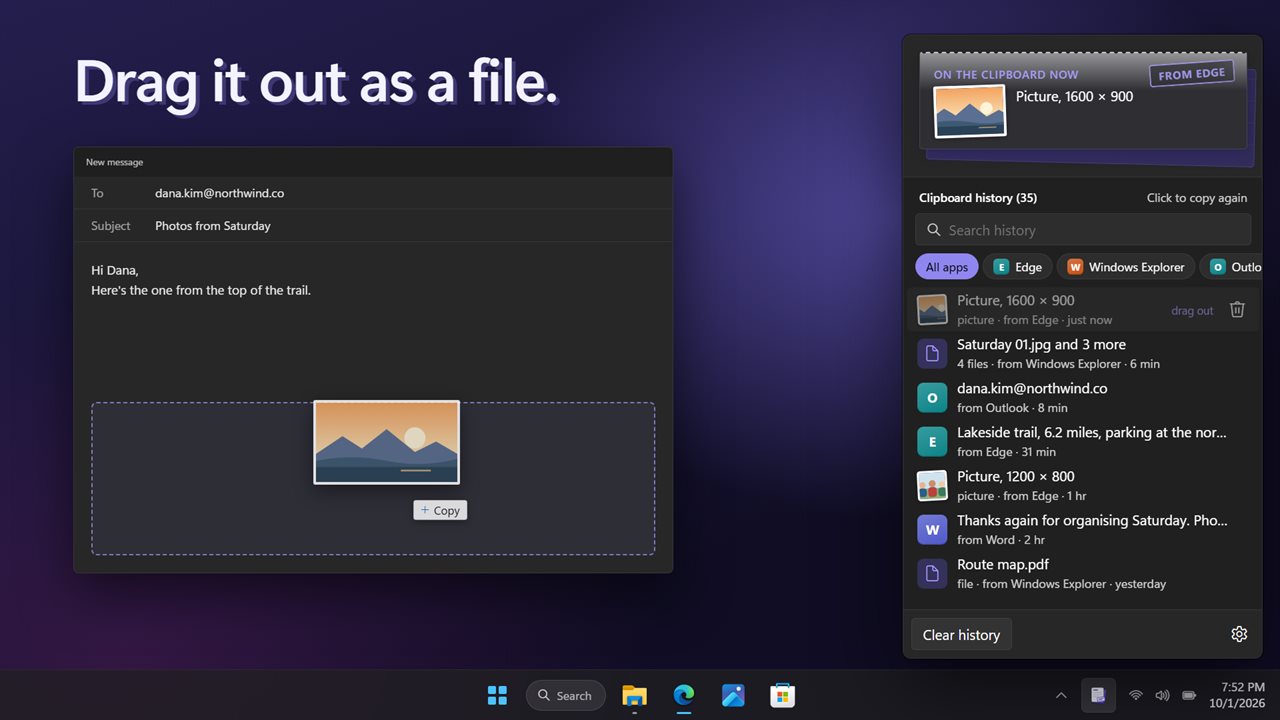Image resolution: width=1280 pixels, height=720 pixels.
Task: Filter history by Windows Explorer
Action: tap(1125, 267)
